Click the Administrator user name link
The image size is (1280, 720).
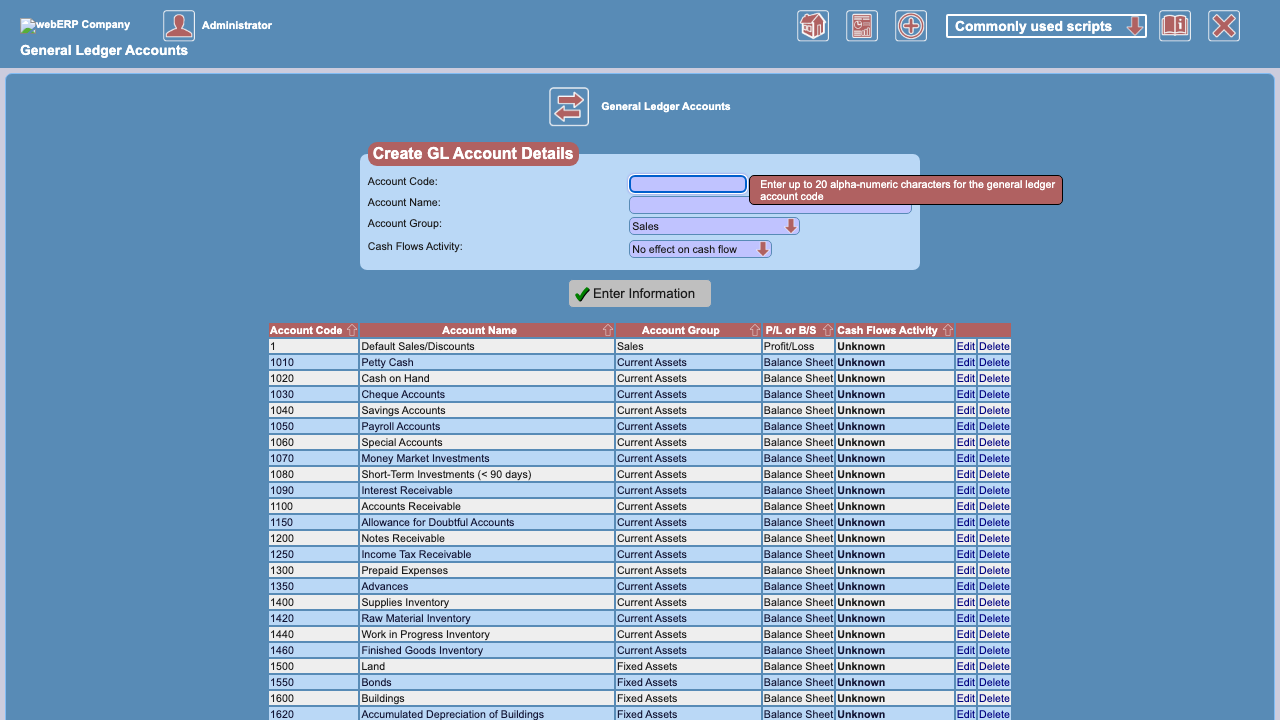237,25
